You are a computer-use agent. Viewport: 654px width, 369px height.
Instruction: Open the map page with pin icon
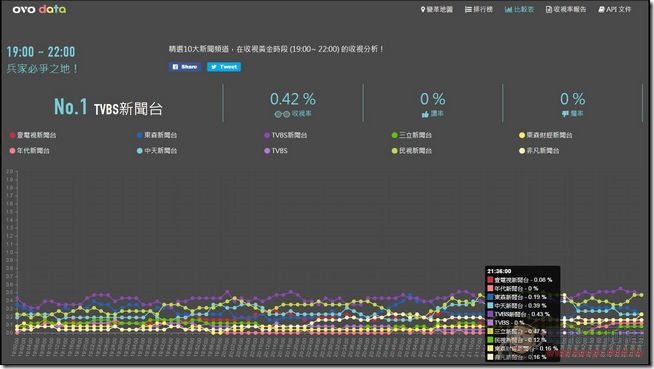tap(436, 9)
